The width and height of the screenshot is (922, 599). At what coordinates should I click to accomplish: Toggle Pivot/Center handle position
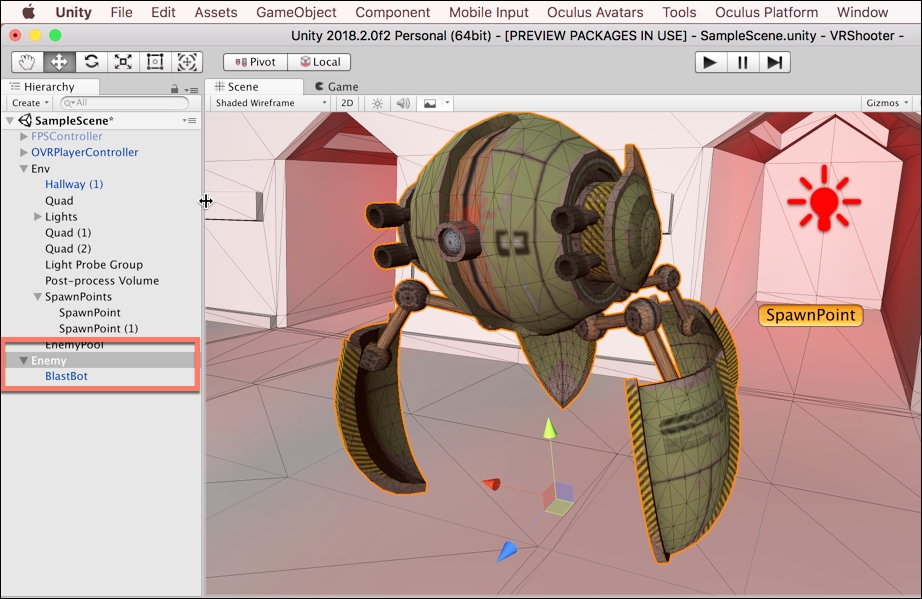point(255,62)
